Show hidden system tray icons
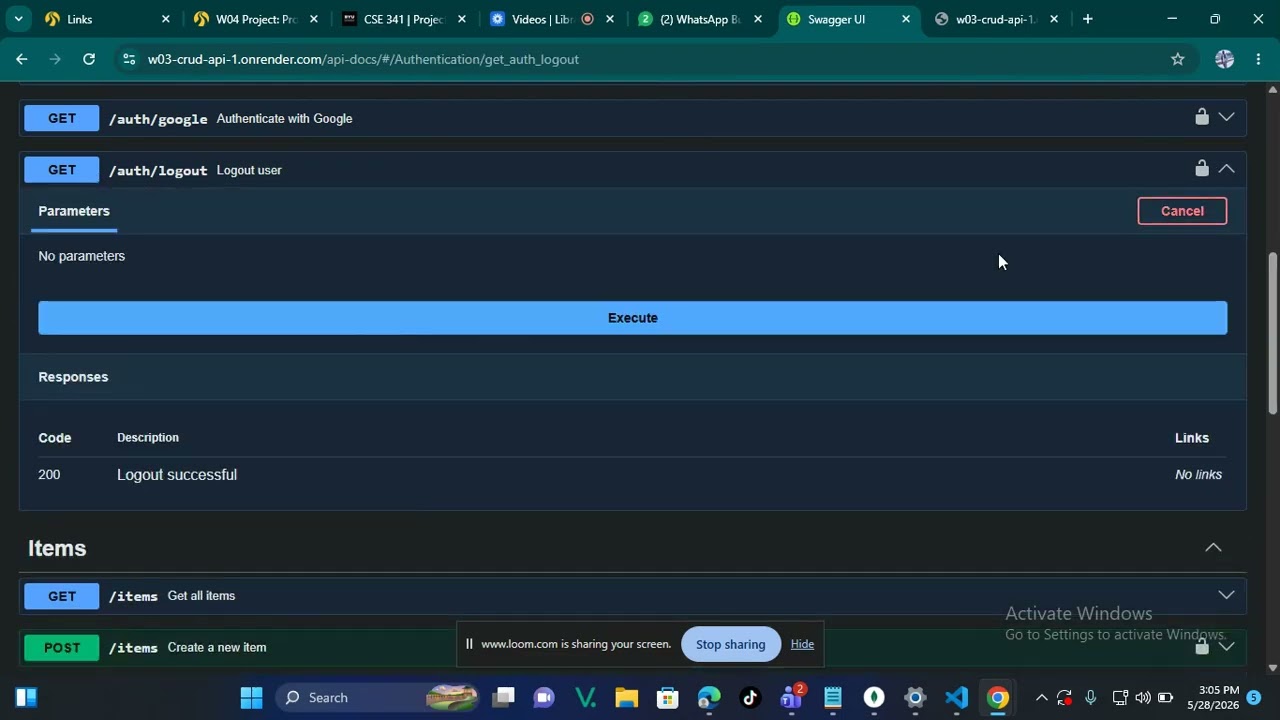This screenshot has width=1280, height=720. pyautogui.click(x=1041, y=697)
